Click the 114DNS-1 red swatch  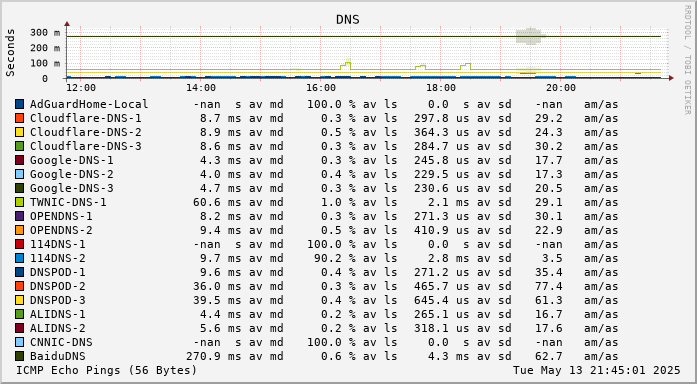pos(20,244)
